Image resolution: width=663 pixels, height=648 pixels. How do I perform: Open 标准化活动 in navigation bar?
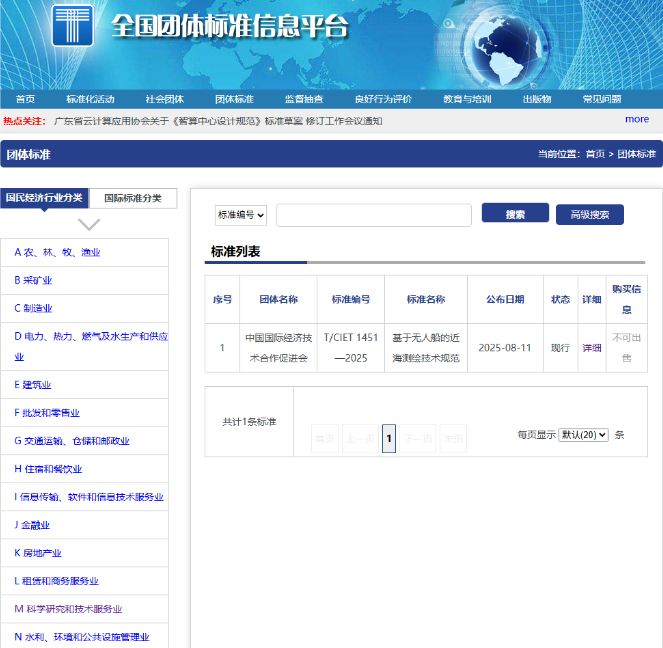[x=90, y=99]
